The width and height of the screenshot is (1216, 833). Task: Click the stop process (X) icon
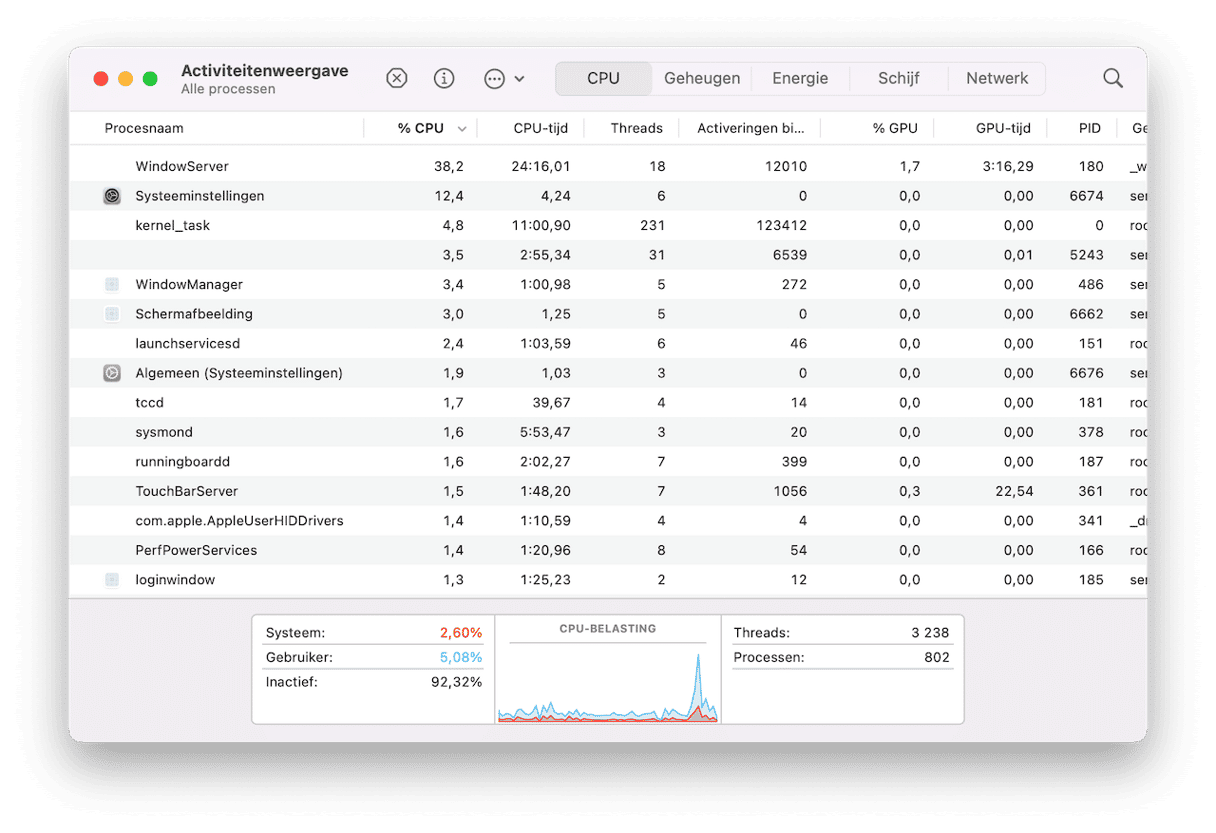coord(397,79)
